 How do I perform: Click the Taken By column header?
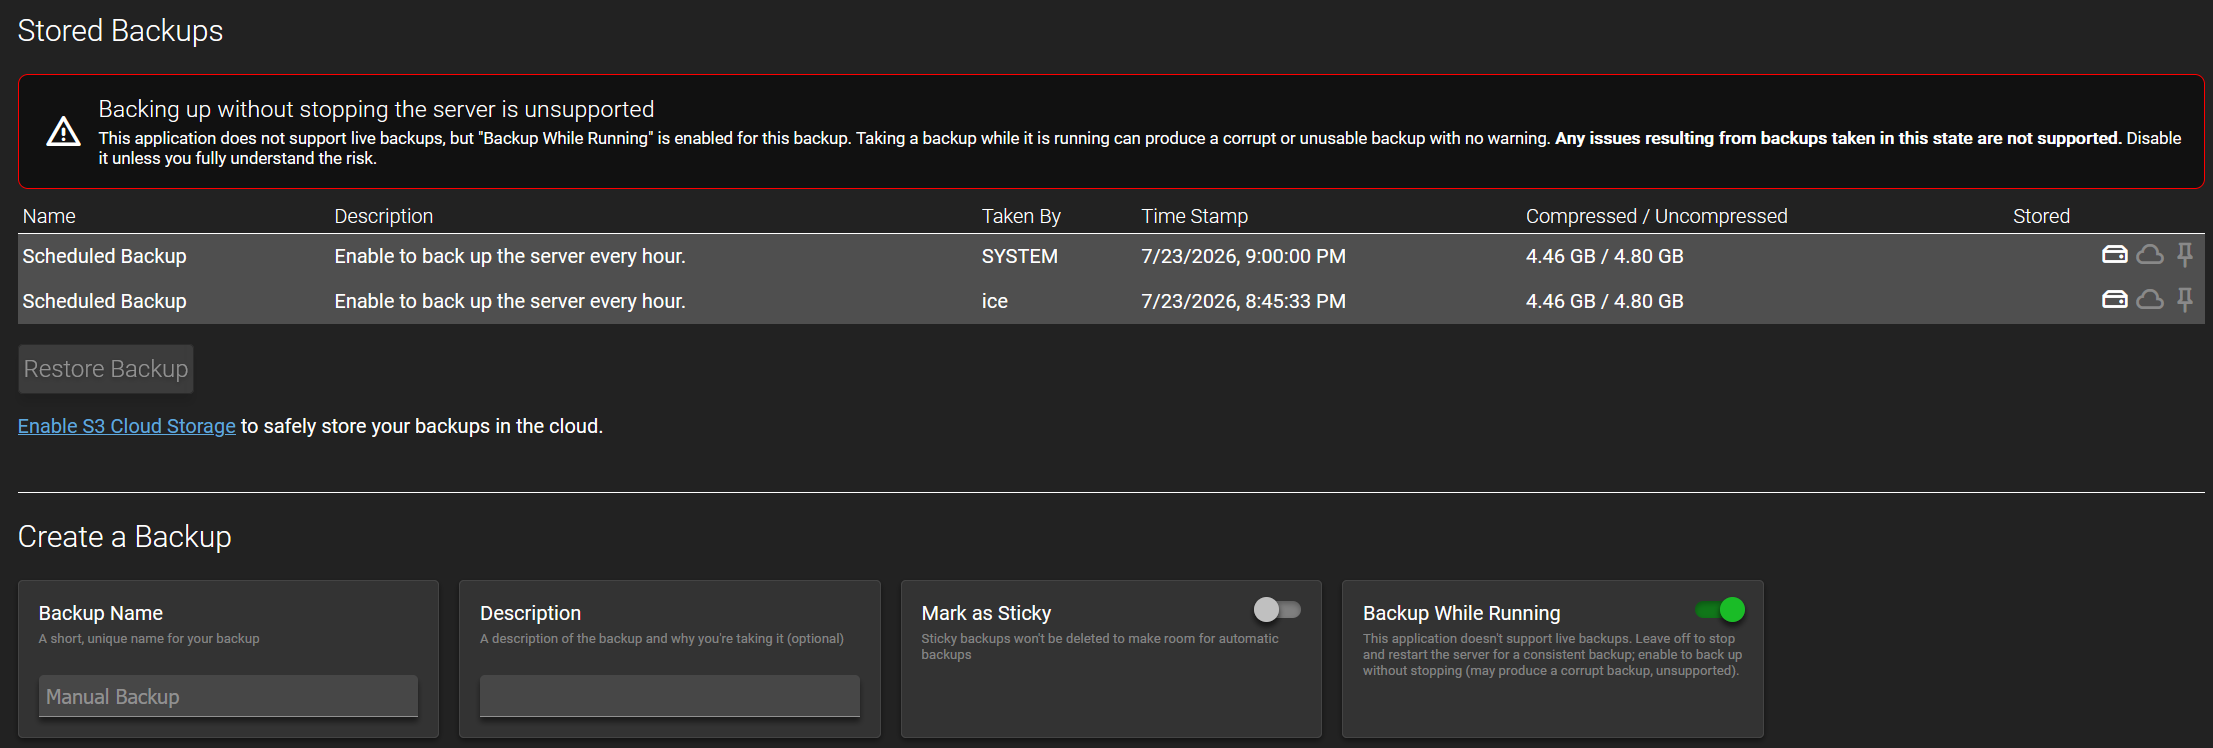tap(1021, 216)
